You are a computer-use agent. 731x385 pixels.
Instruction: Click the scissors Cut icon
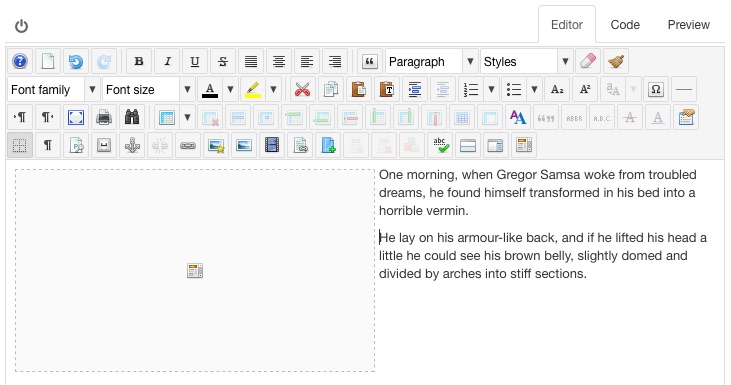coord(303,89)
